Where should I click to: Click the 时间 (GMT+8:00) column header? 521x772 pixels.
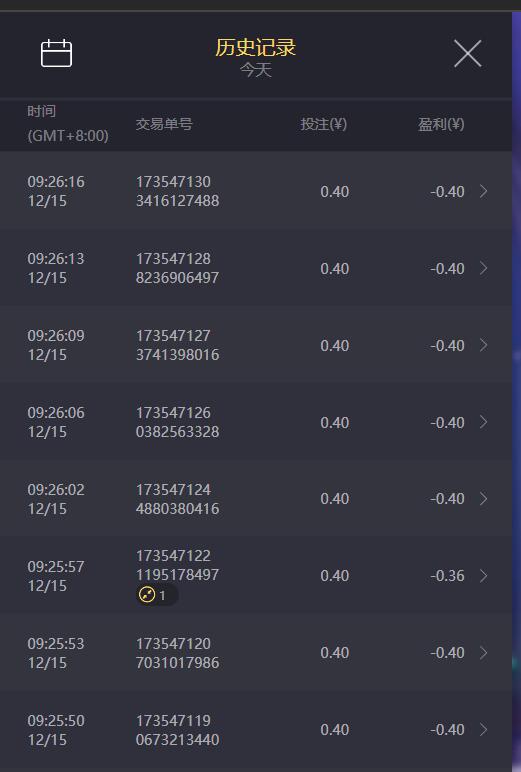pos(68,124)
